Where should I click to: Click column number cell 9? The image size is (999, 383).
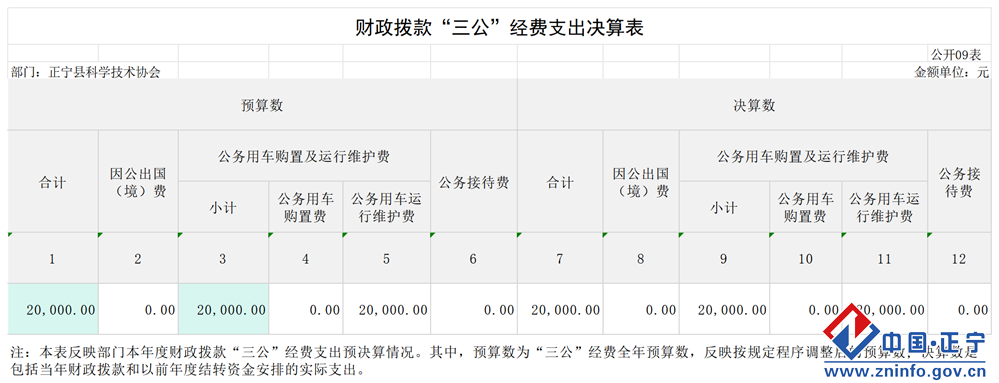click(724, 259)
